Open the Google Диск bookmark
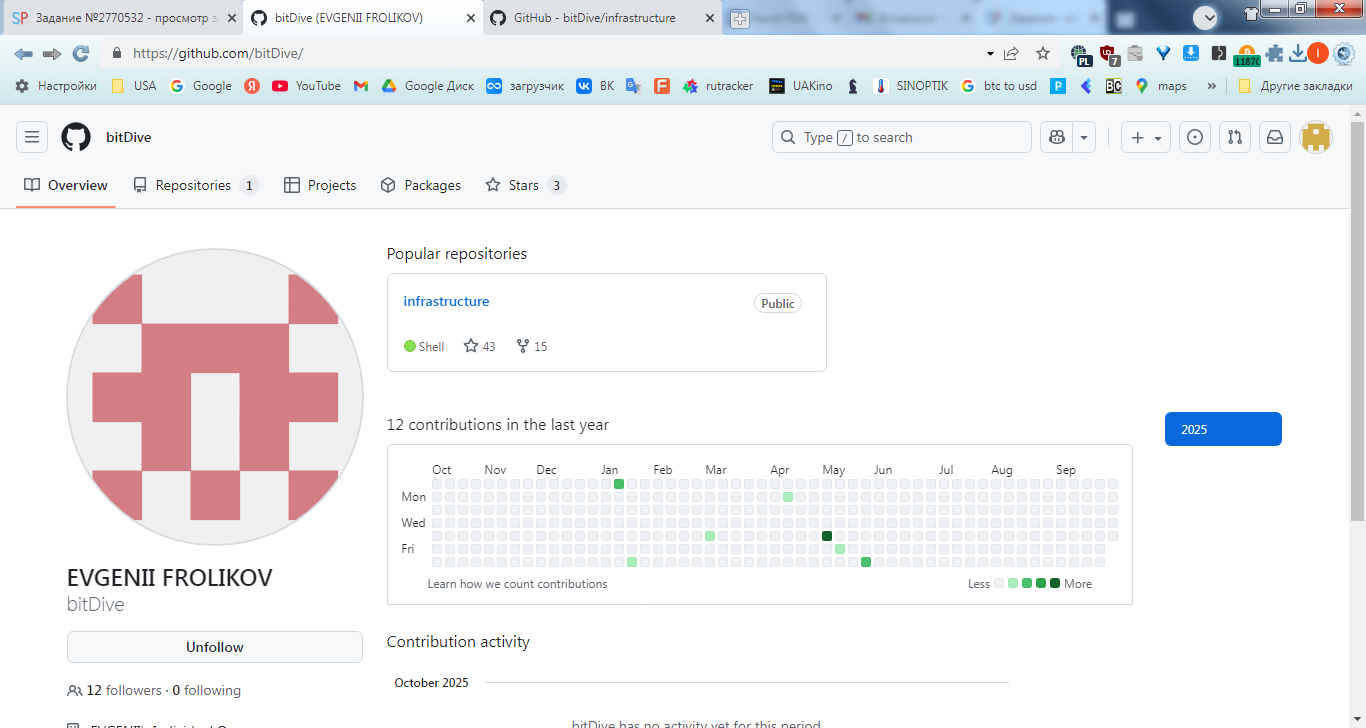This screenshot has height=728, width=1366. tap(428, 86)
